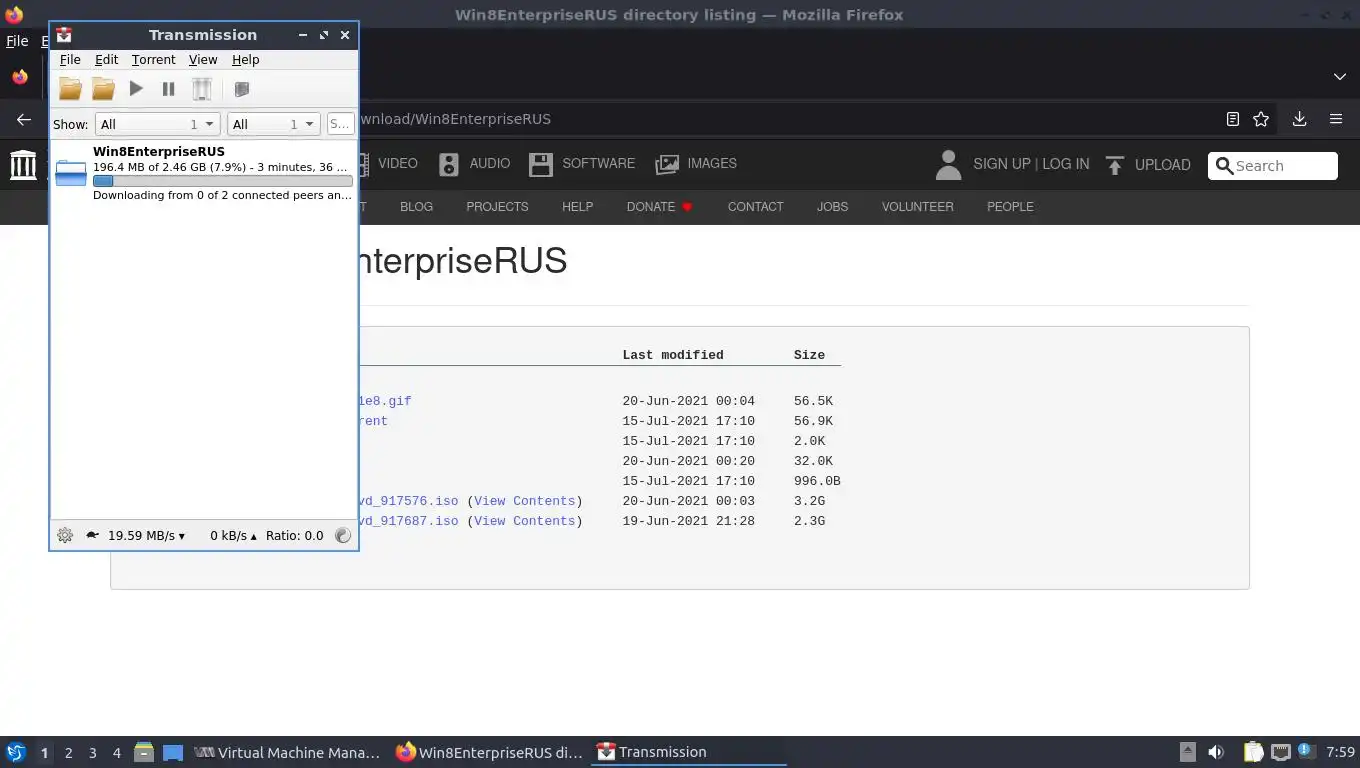Open Transmission options gear in status bar
Viewport: 1360px width, 768px height.
[x=65, y=535]
